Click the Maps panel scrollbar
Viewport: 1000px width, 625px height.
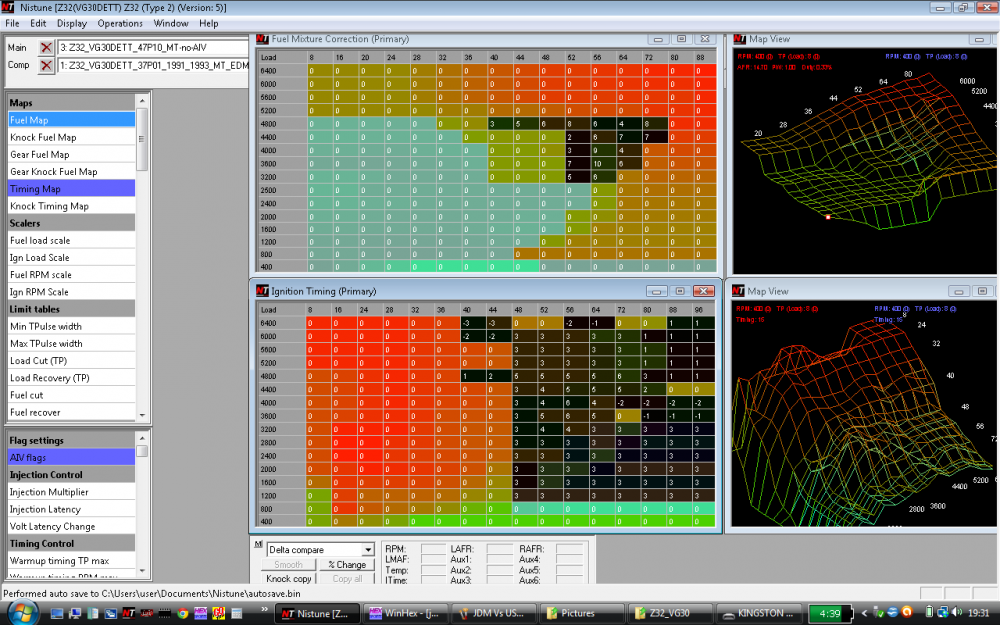coord(143,140)
